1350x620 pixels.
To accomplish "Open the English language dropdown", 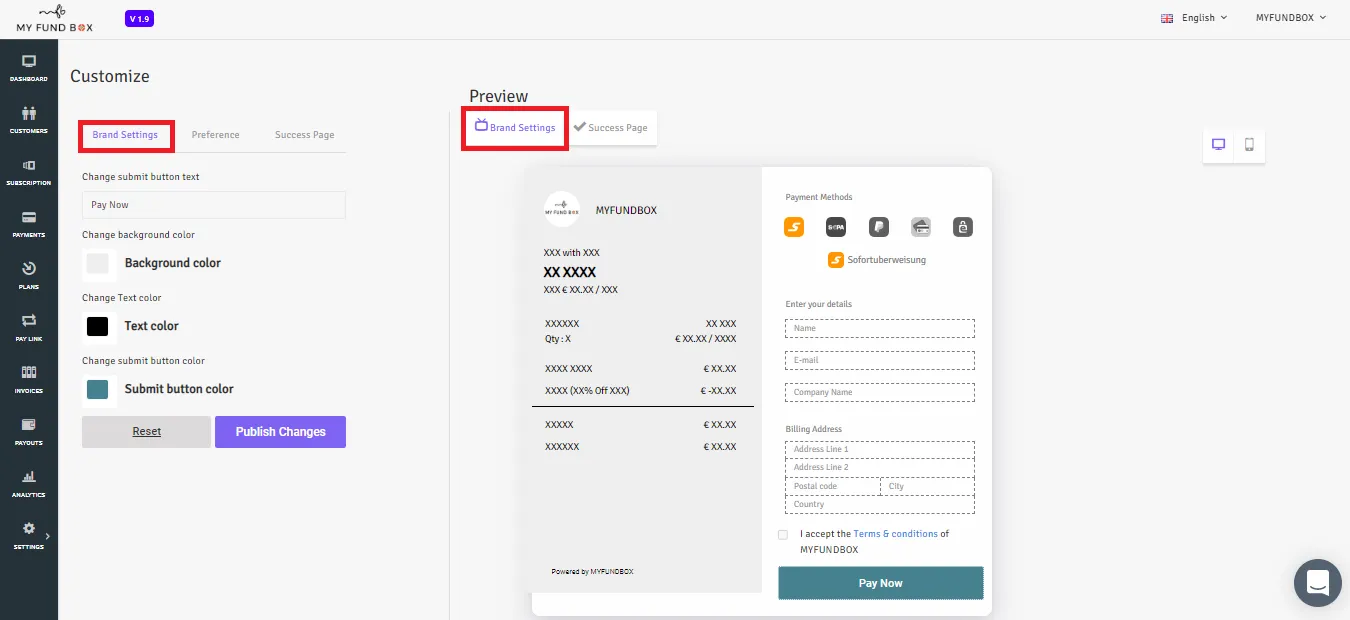I will pos(1194,18).
